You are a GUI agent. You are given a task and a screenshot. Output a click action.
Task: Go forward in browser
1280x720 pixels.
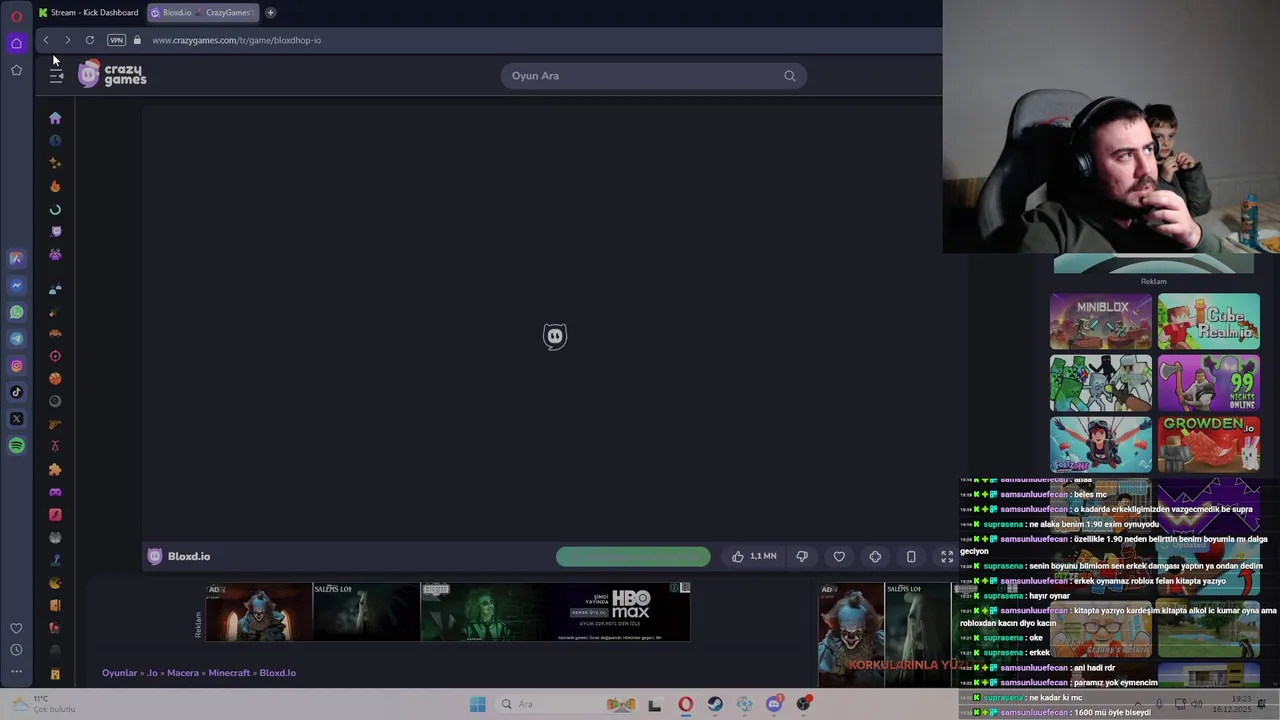(x=67, y=40)
